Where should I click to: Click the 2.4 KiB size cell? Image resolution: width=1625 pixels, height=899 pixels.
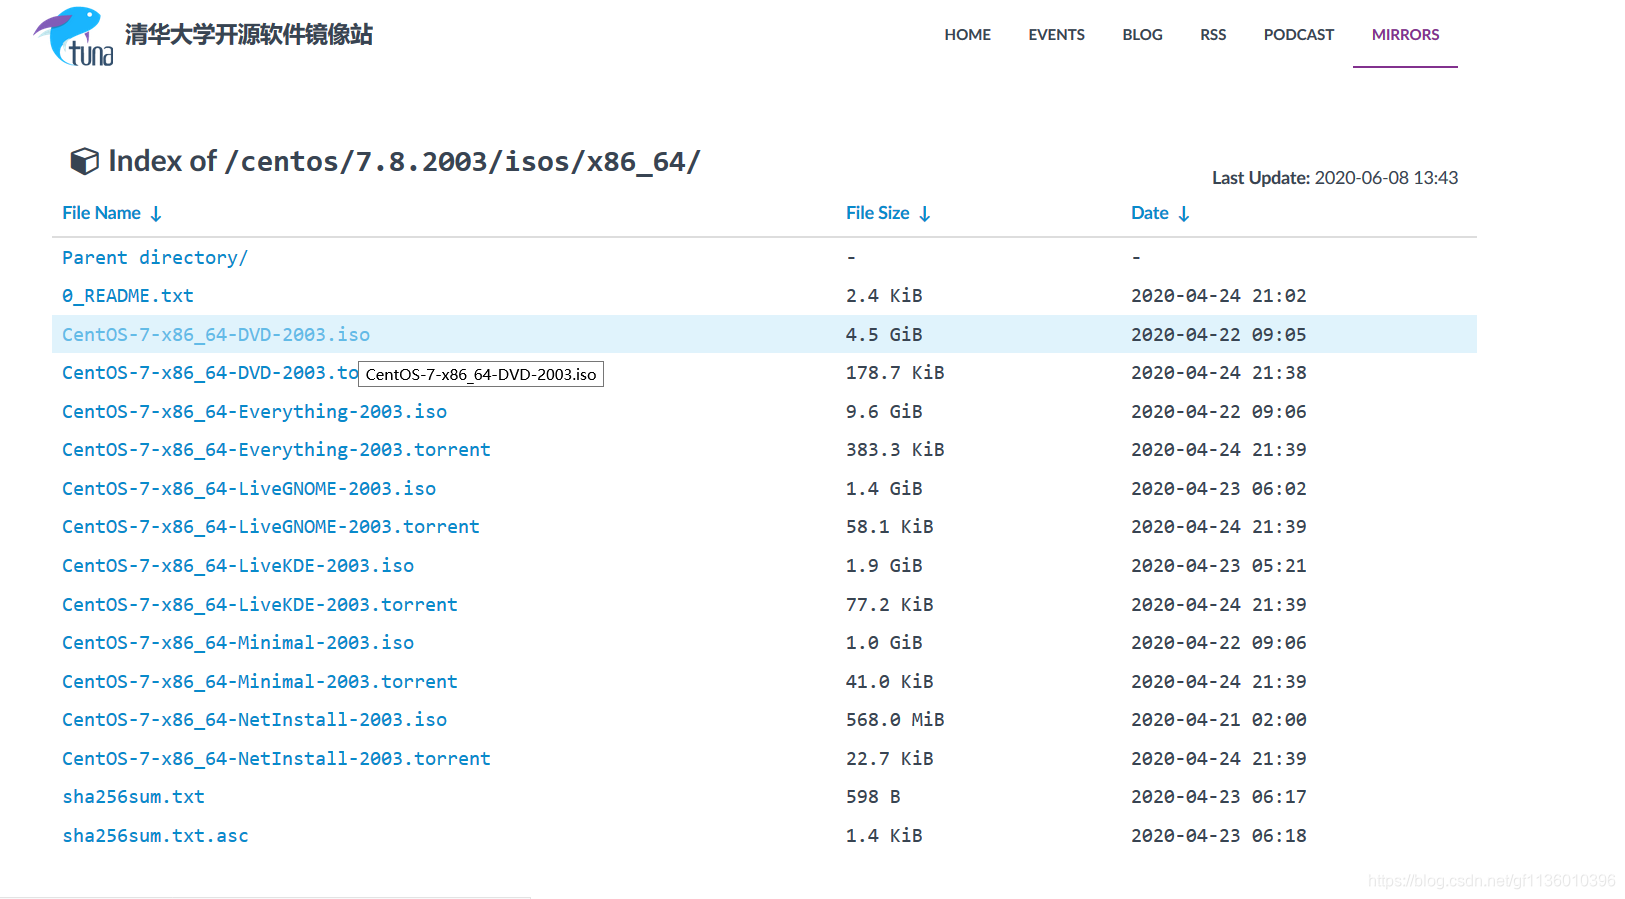884,296
